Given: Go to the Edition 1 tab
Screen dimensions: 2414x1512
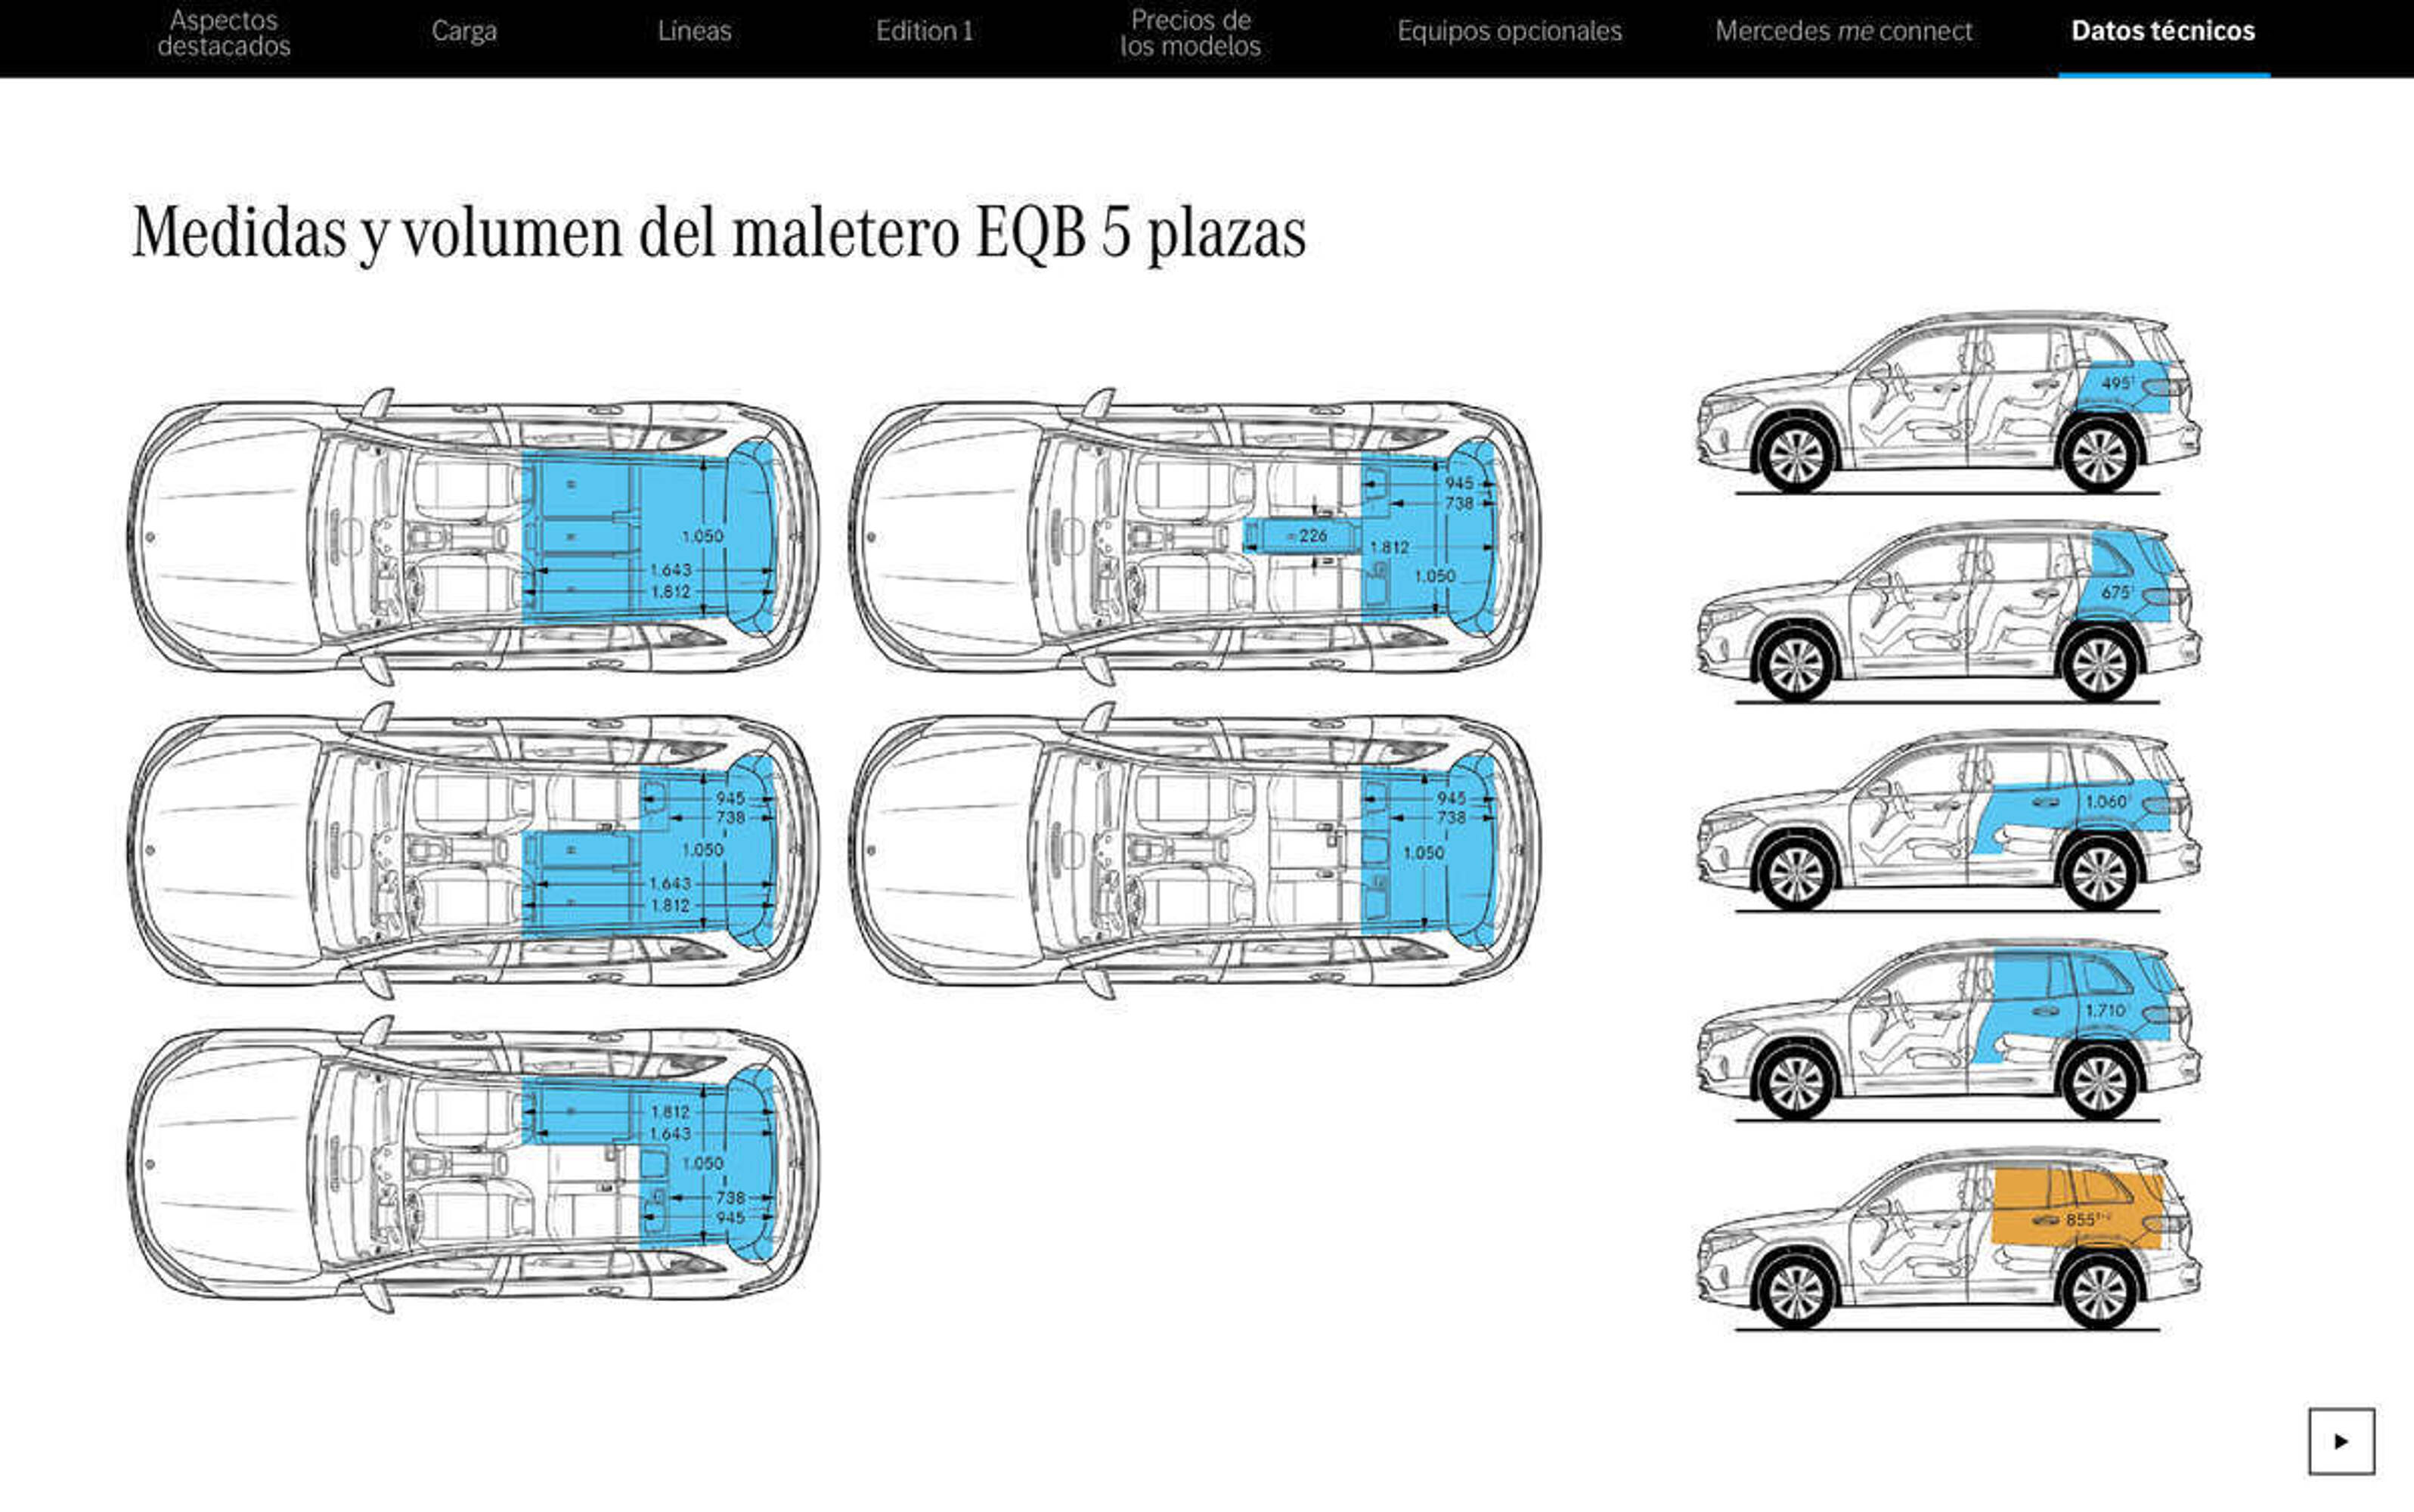Looking at the screenshot, I should tap(924, 31).
